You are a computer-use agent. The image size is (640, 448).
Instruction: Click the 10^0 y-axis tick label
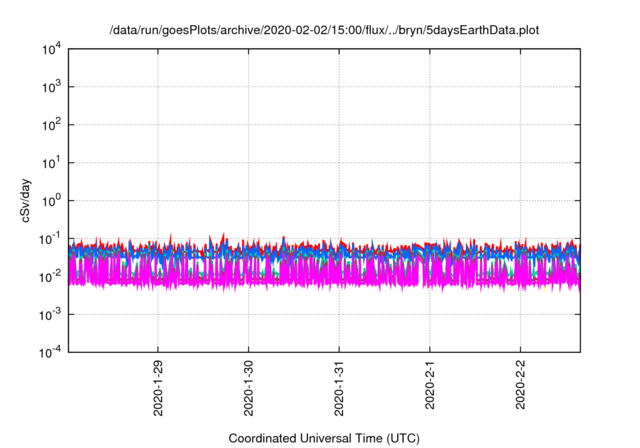click(x=51, y=201)
